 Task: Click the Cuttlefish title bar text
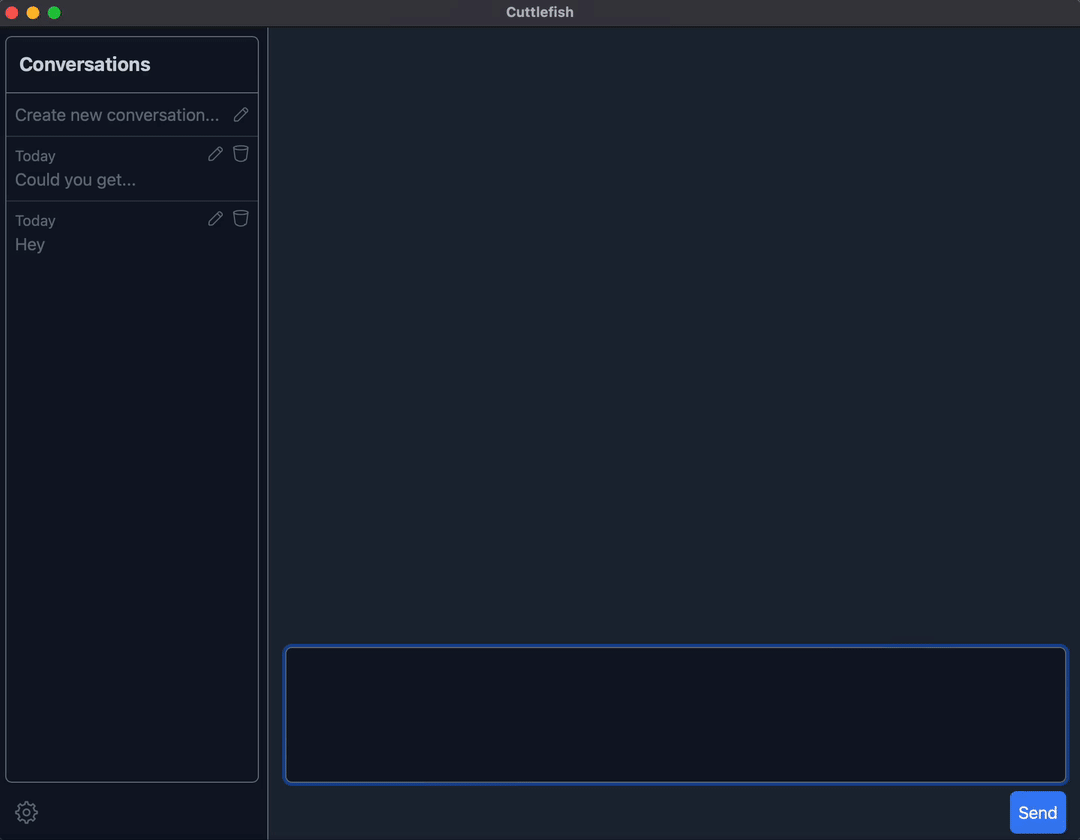(x=540, y=12)
